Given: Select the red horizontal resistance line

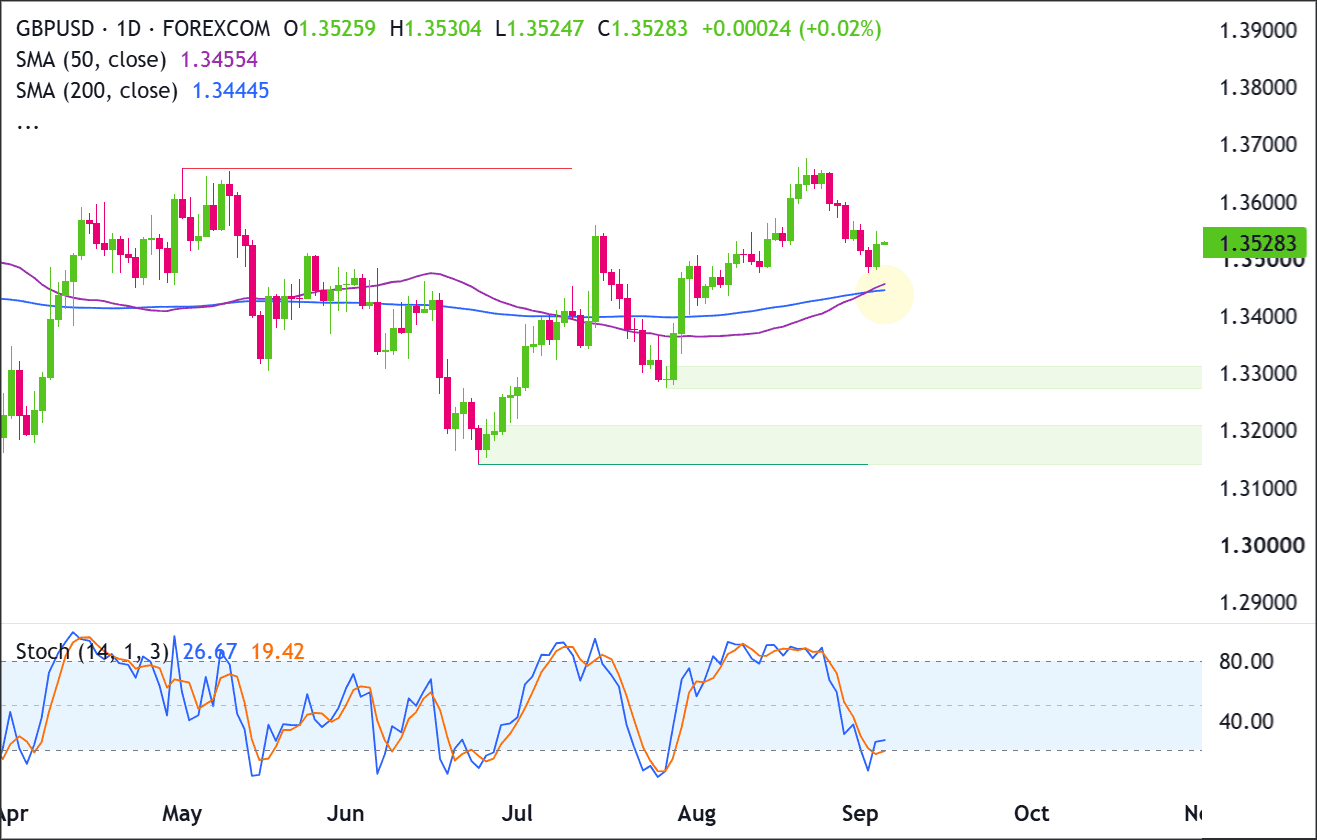Looking at the screenshot, I should [376, 169].
